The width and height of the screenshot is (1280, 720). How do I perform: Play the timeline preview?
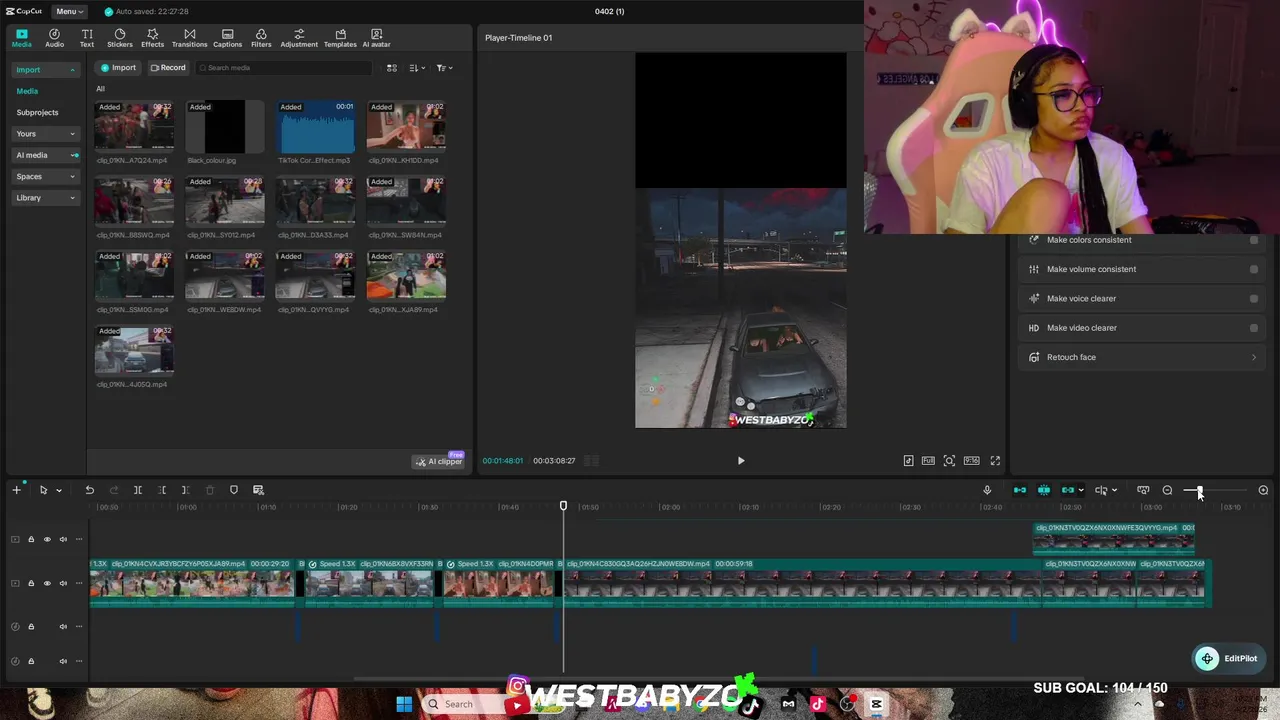tap(741, 461)
